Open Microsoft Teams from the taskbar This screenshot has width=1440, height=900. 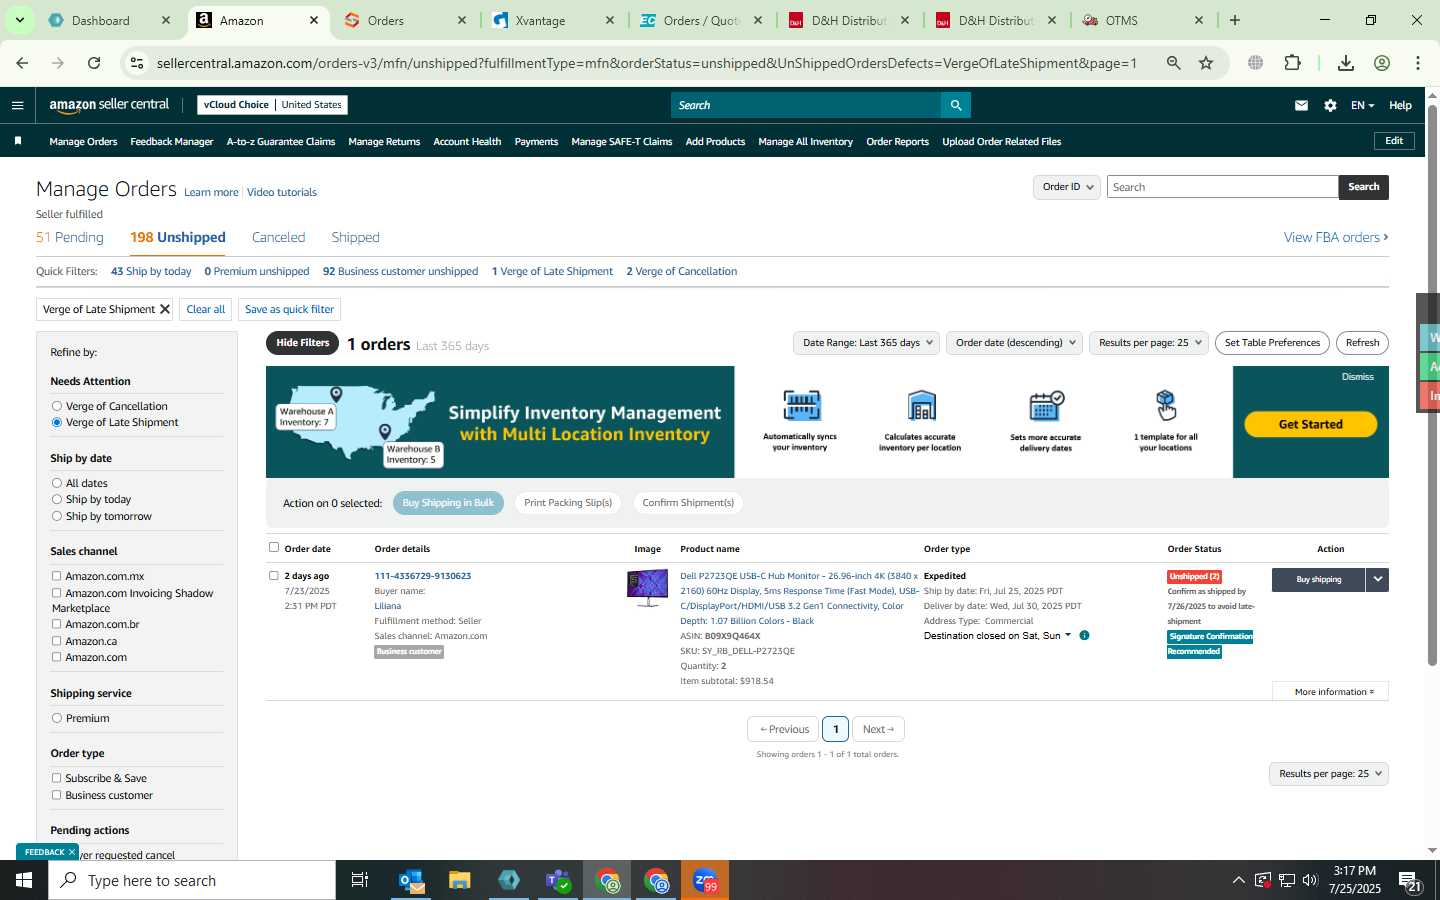(558, 880)
